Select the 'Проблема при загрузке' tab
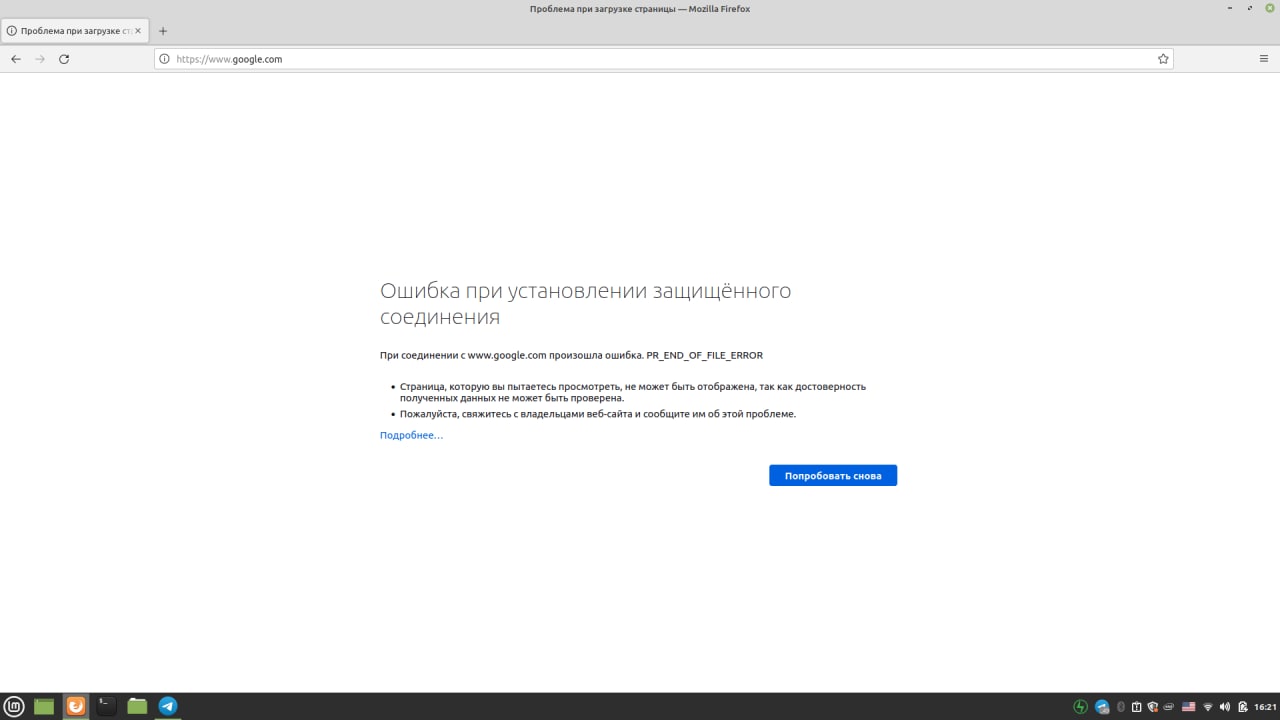 (75, 31)
